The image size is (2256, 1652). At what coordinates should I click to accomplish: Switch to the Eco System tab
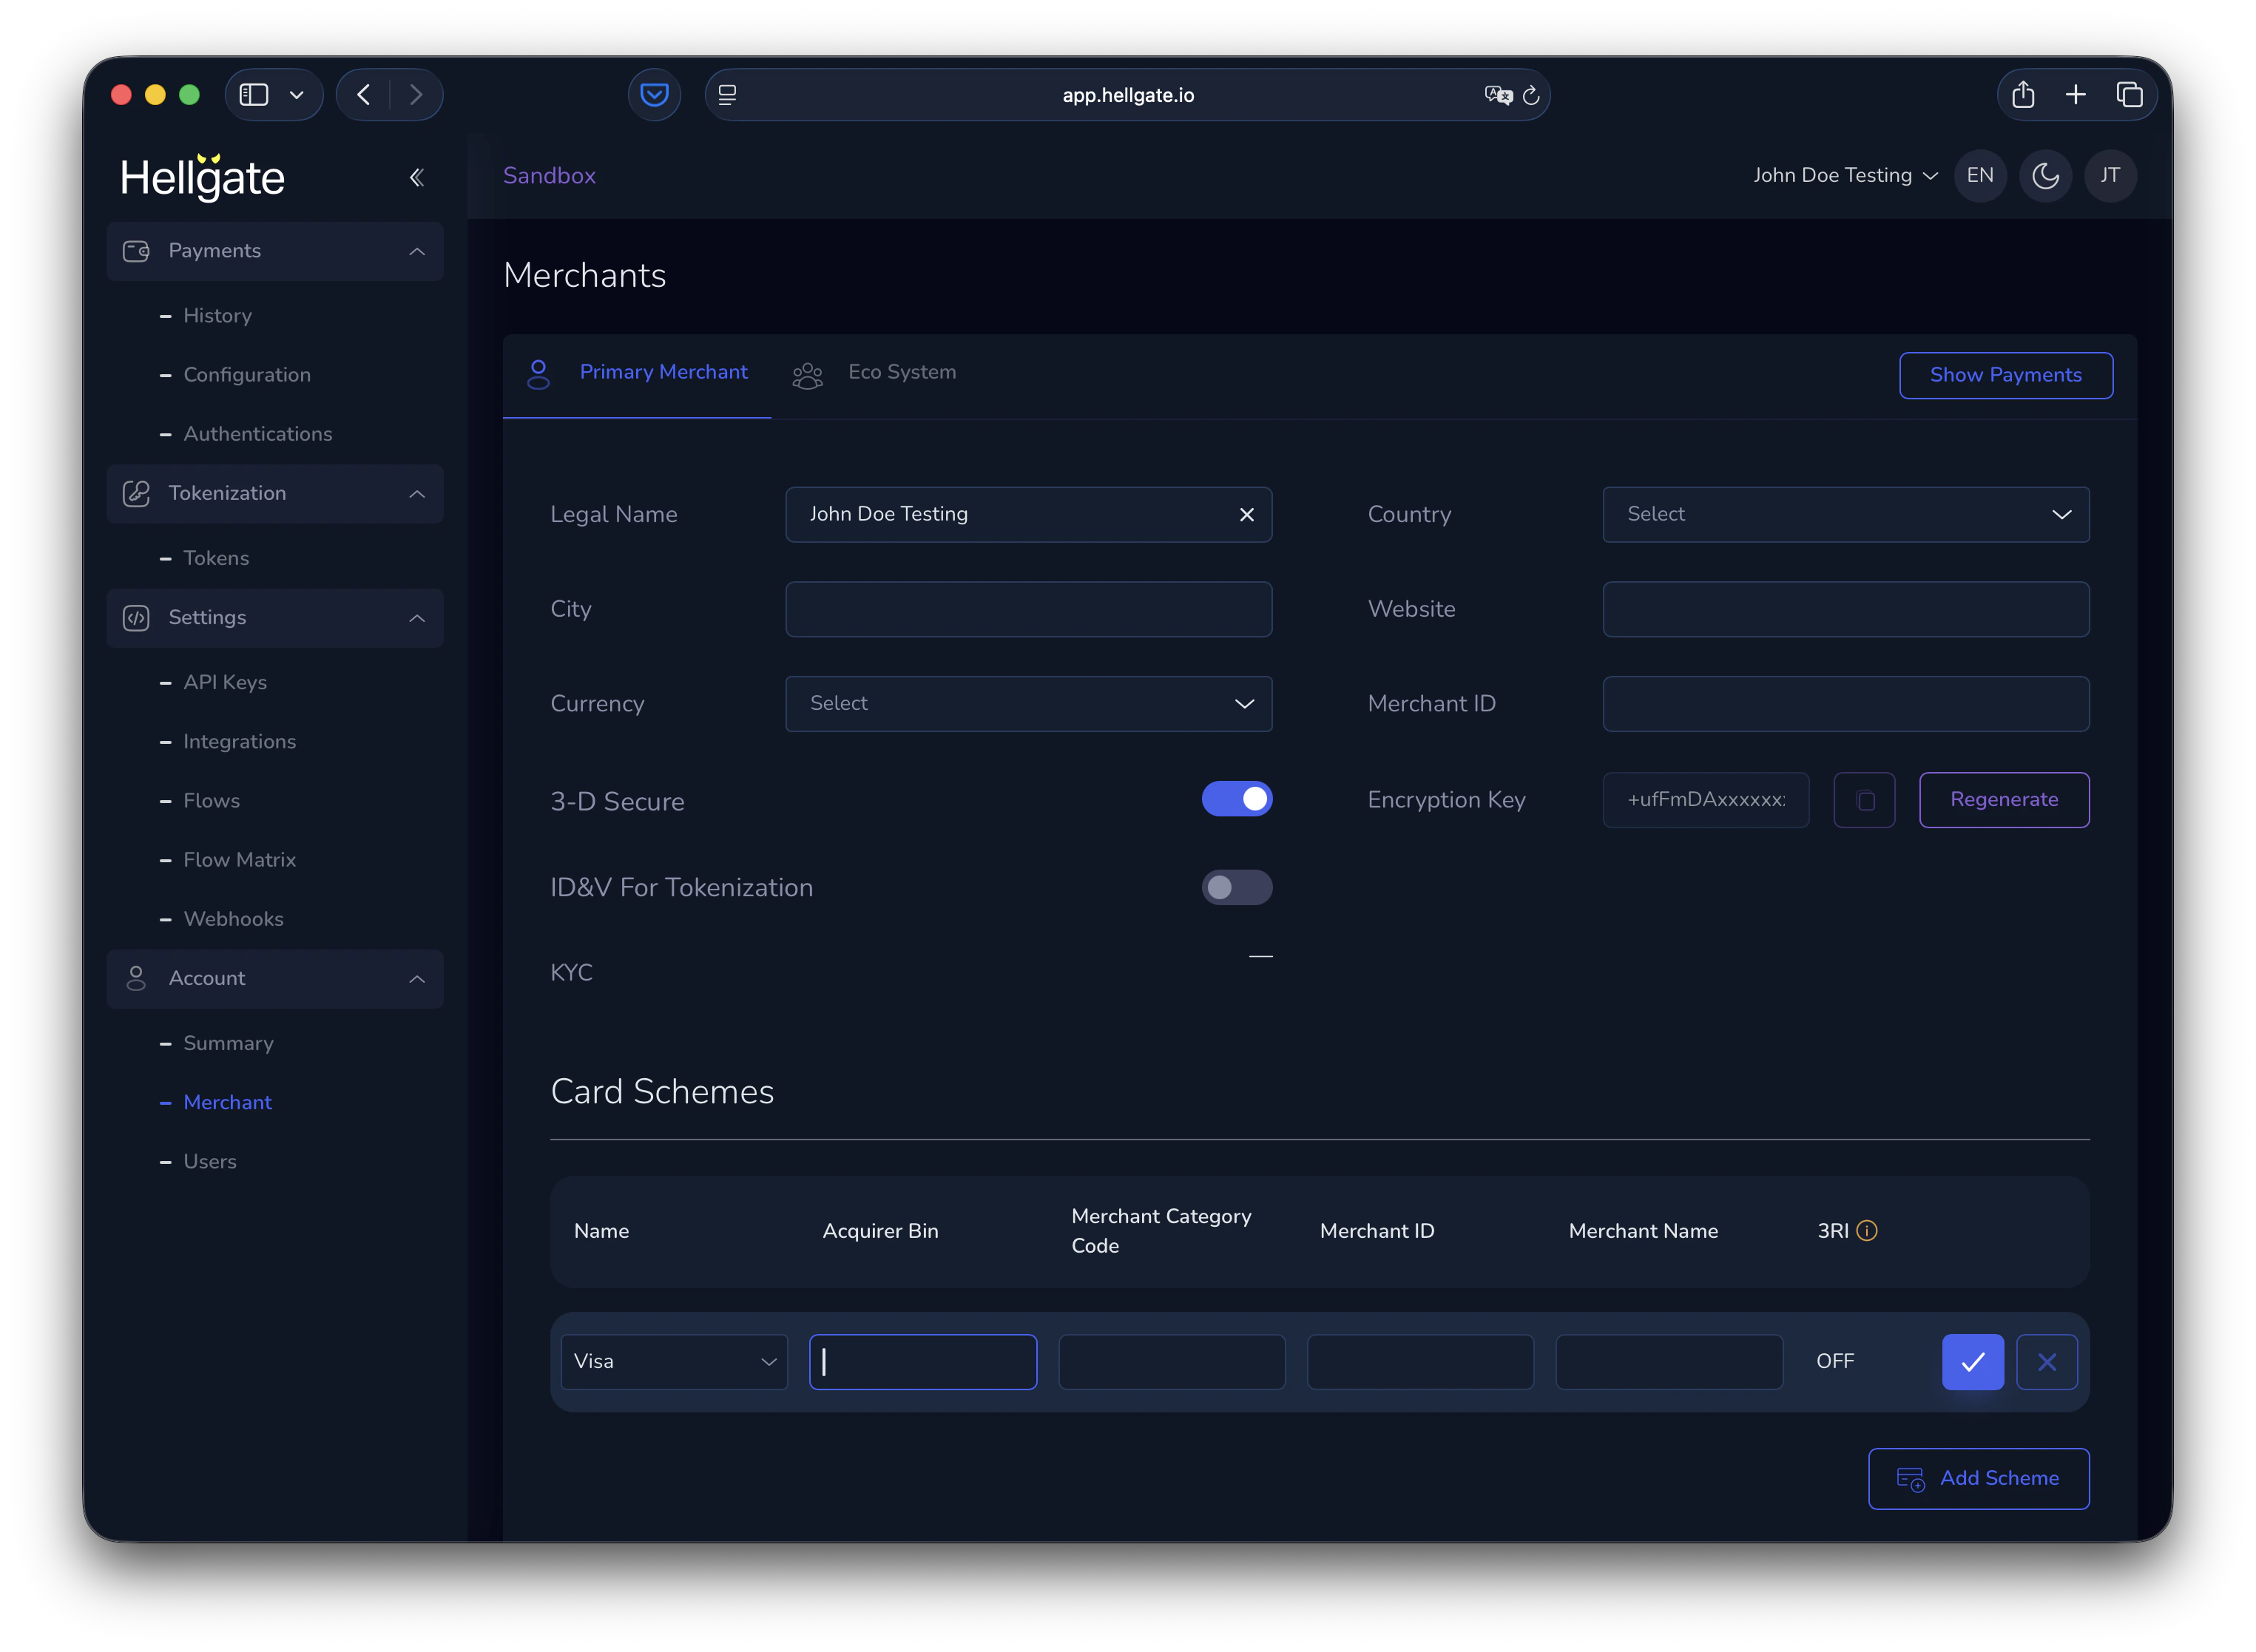click(x=875, y=374)
